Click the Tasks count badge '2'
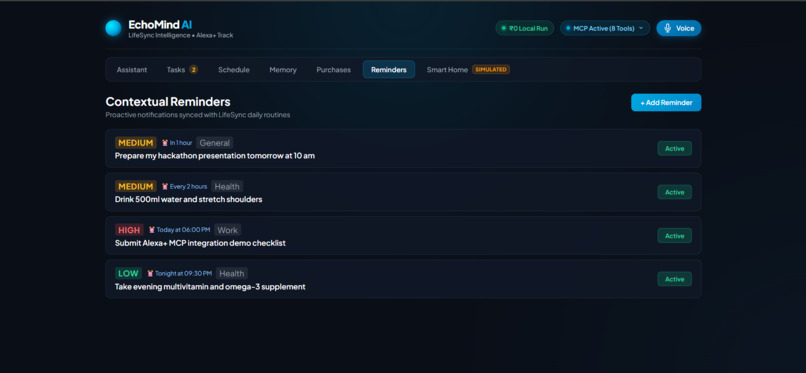The height and width of the screenshot is (373, 806). pos(194,69)
